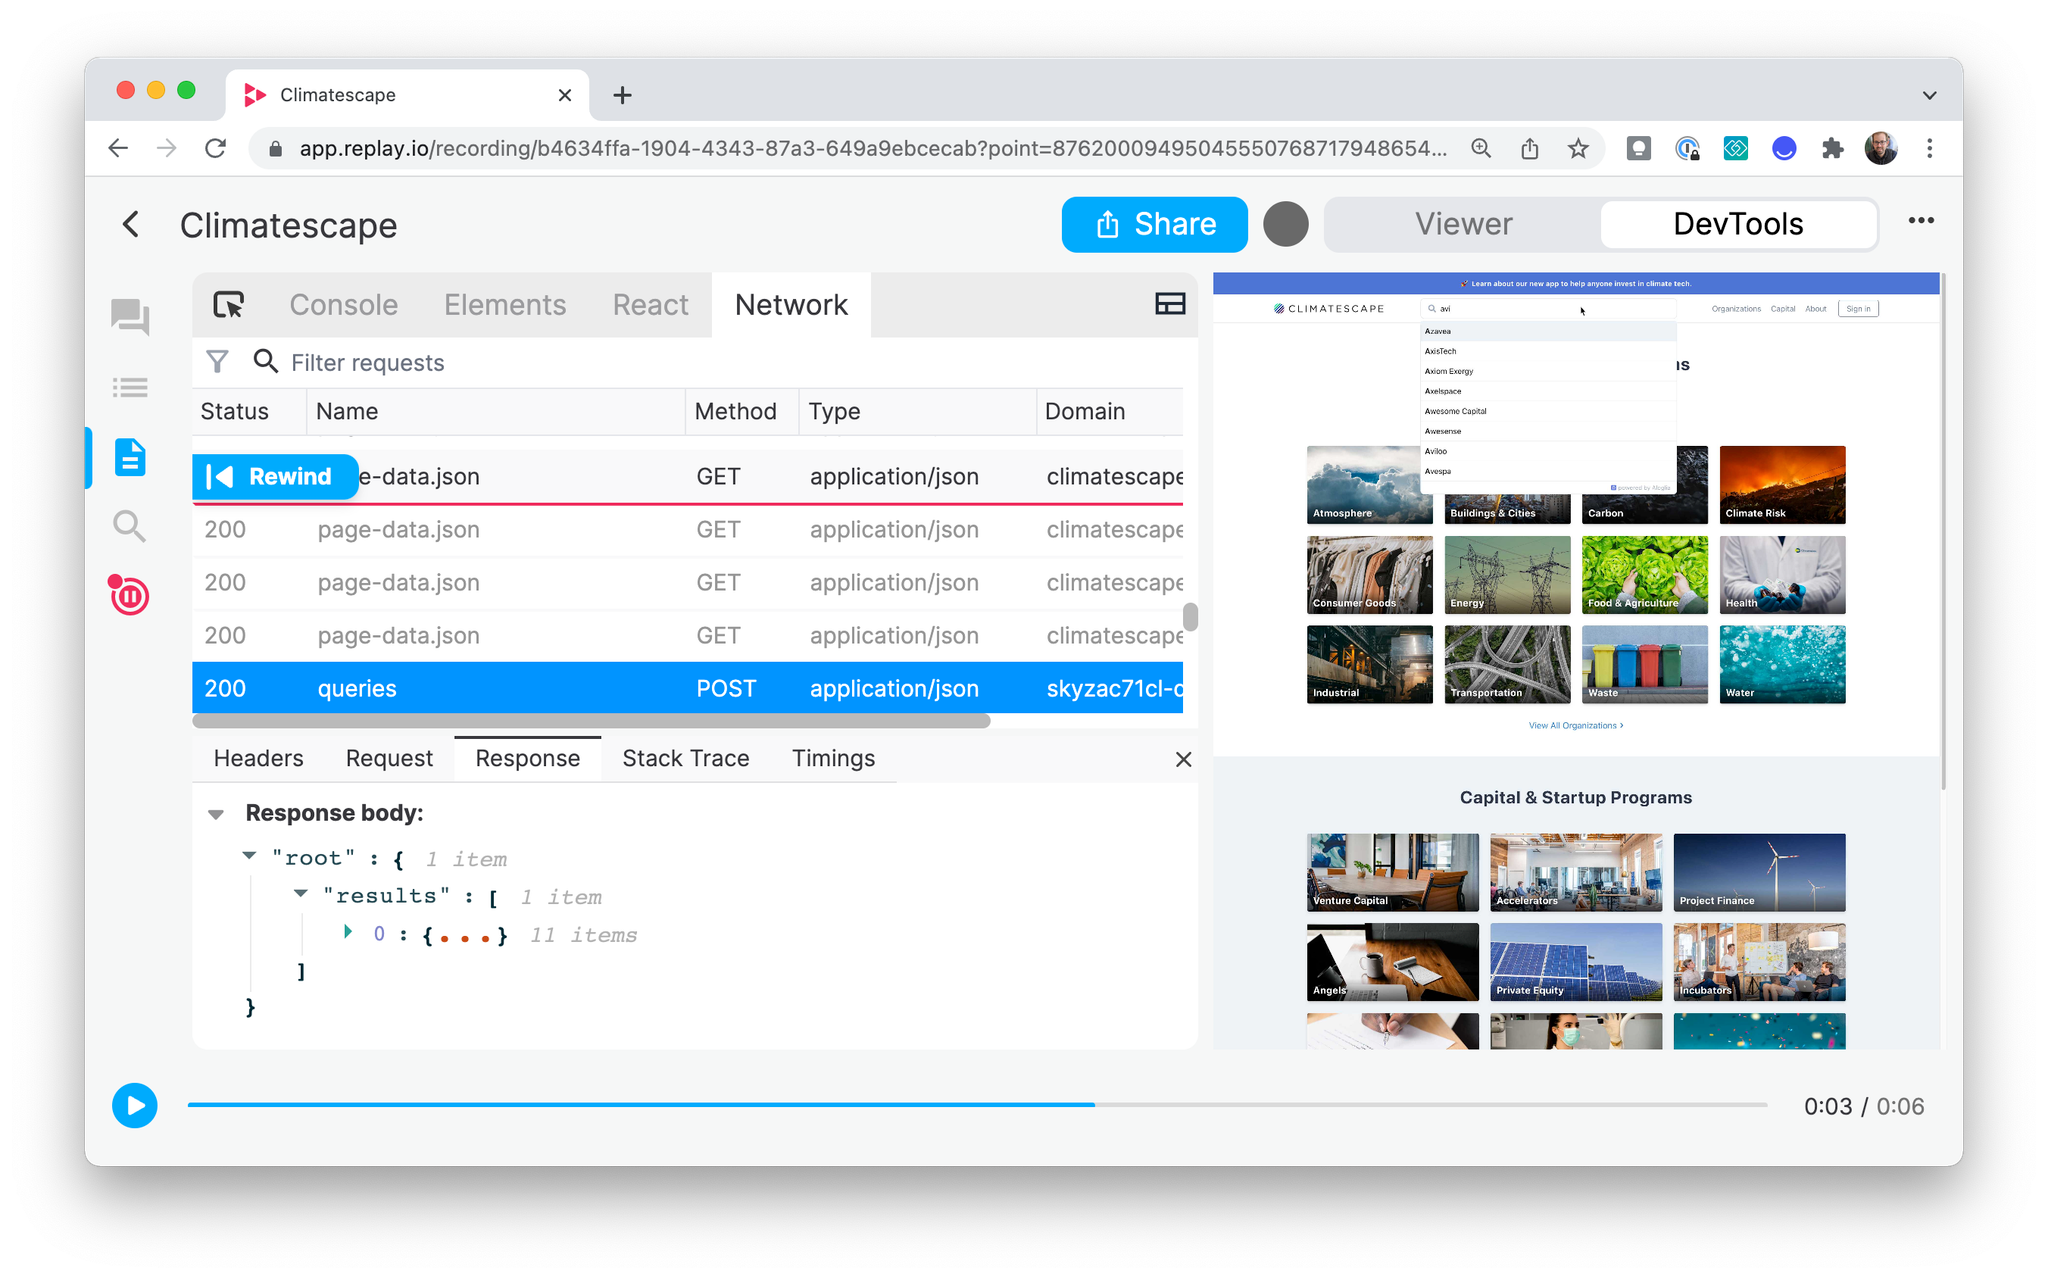Open the React tab

[651, 305]
